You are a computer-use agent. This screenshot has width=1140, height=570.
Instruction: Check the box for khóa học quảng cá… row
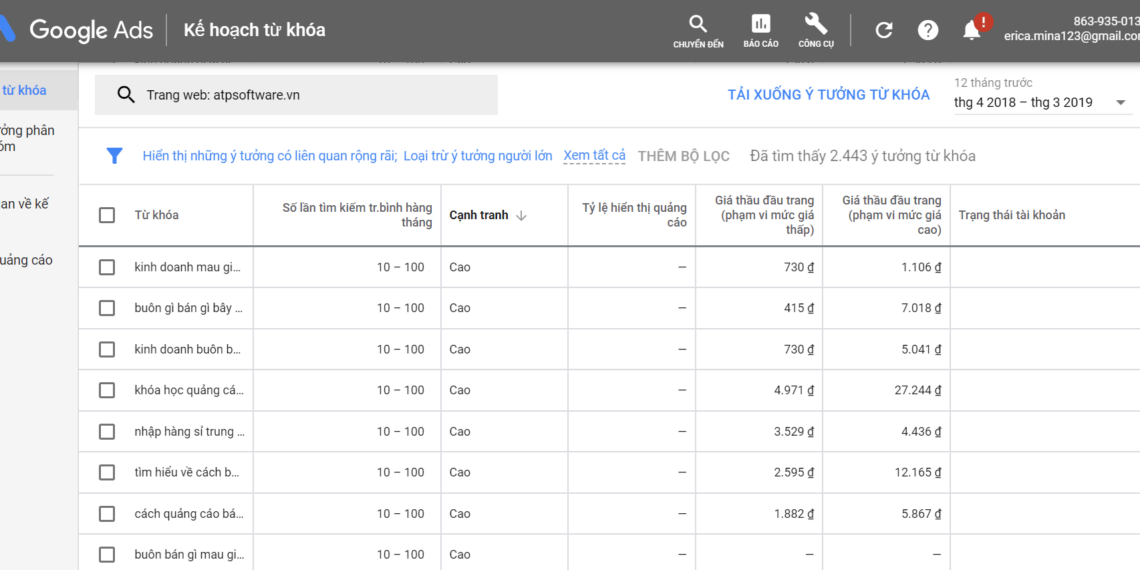pyautogui.click(x=107, y=390)
